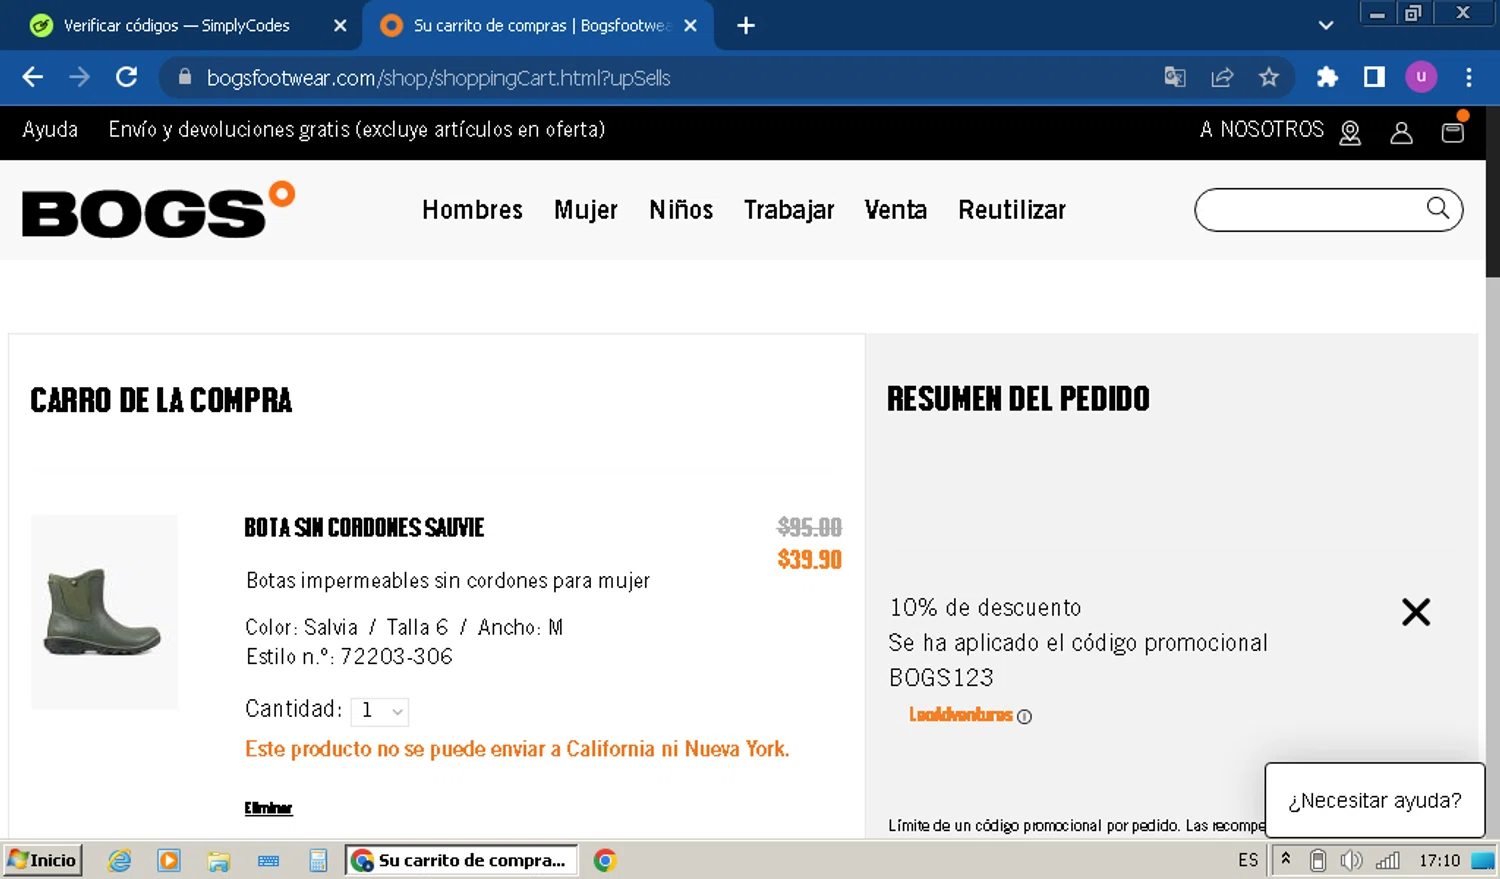This screenshot has height=879, width=1500.
Task: Close the SimplyCodes tab
Action: click(x=340, y=26)
